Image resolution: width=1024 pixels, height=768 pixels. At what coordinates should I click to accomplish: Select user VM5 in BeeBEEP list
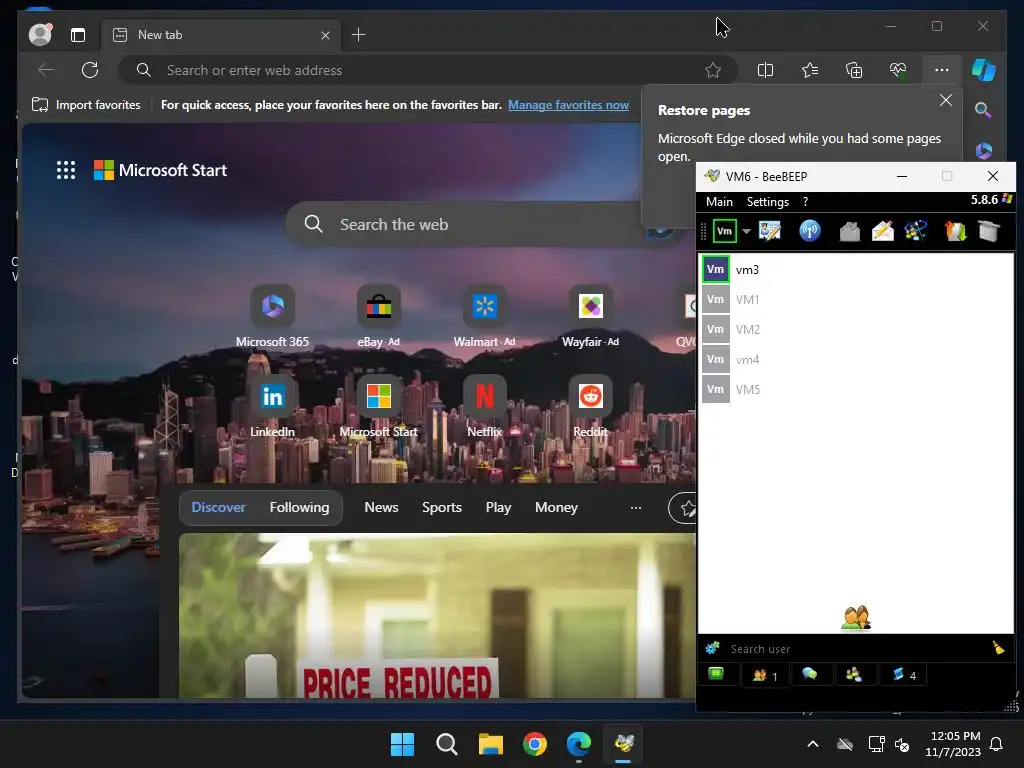pos(856,390)
